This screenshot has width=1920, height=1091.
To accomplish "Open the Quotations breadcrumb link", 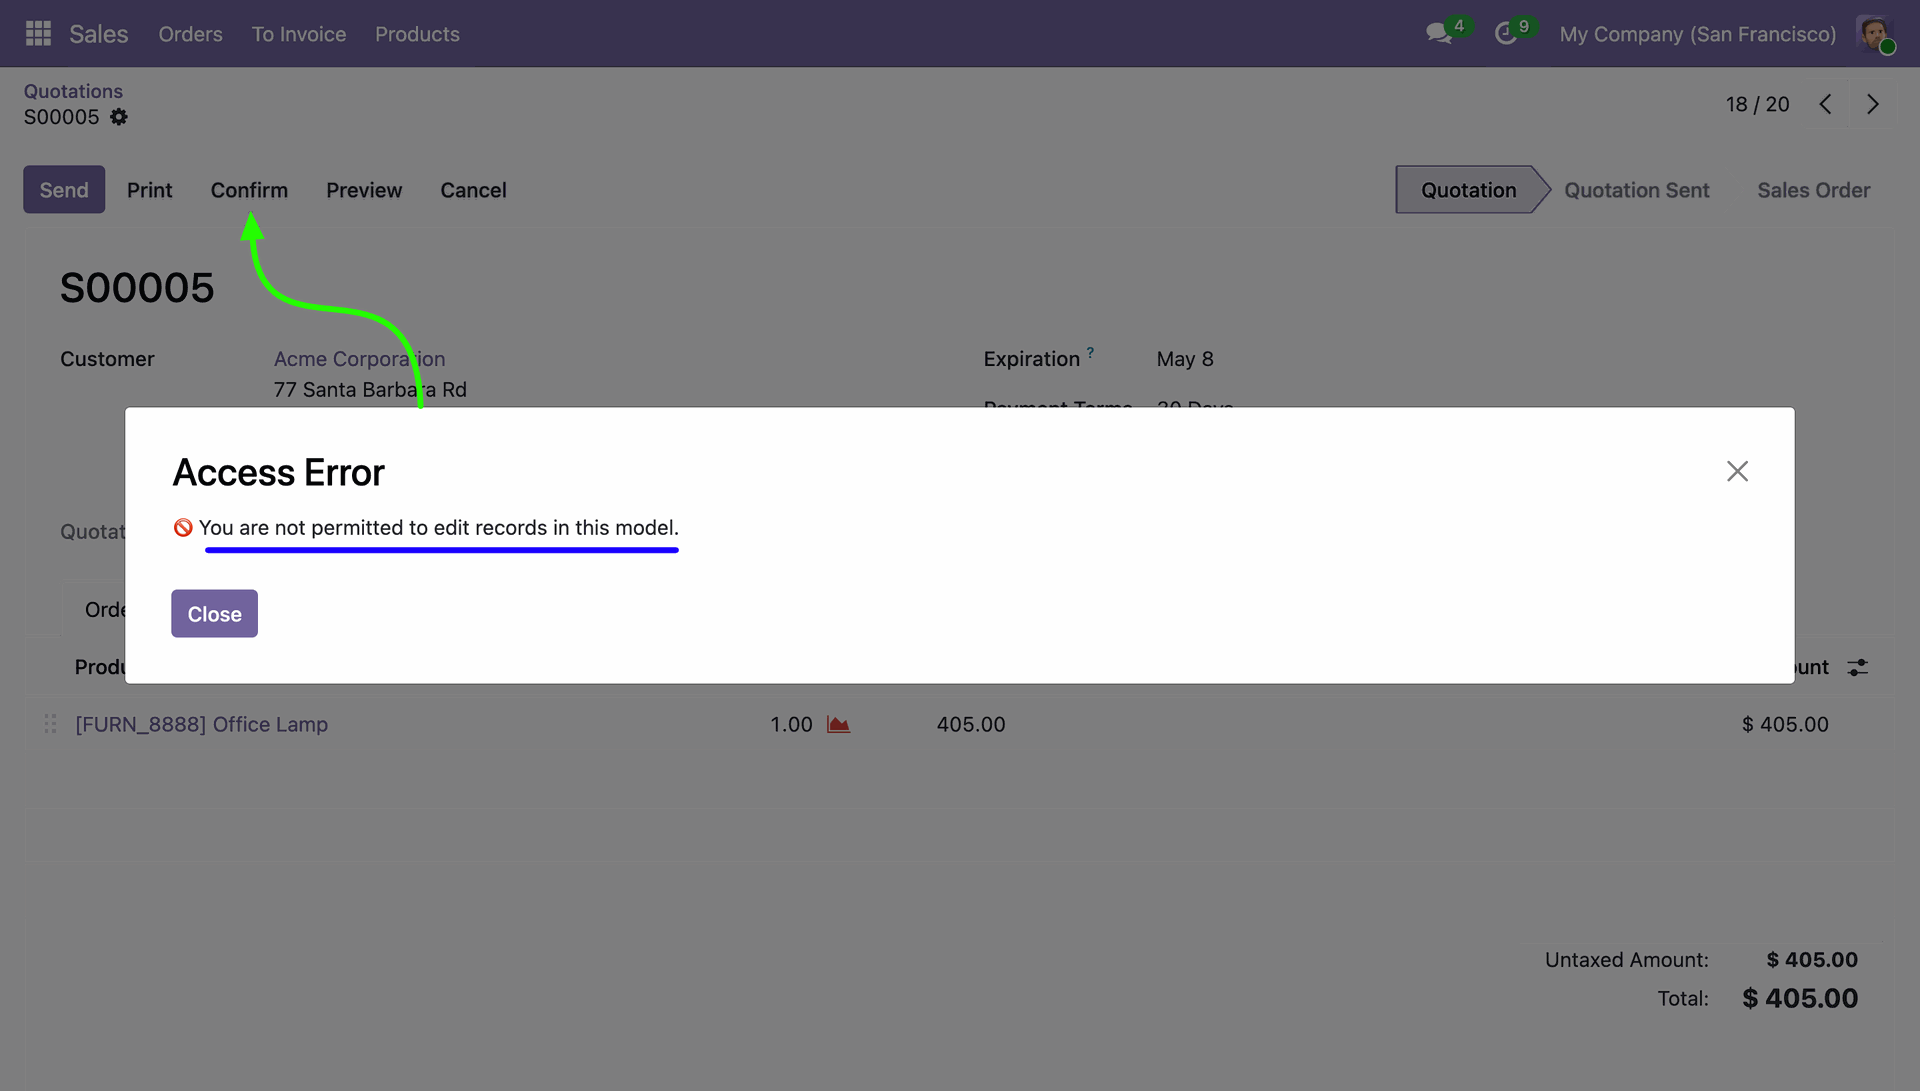I will coord(73,91).
